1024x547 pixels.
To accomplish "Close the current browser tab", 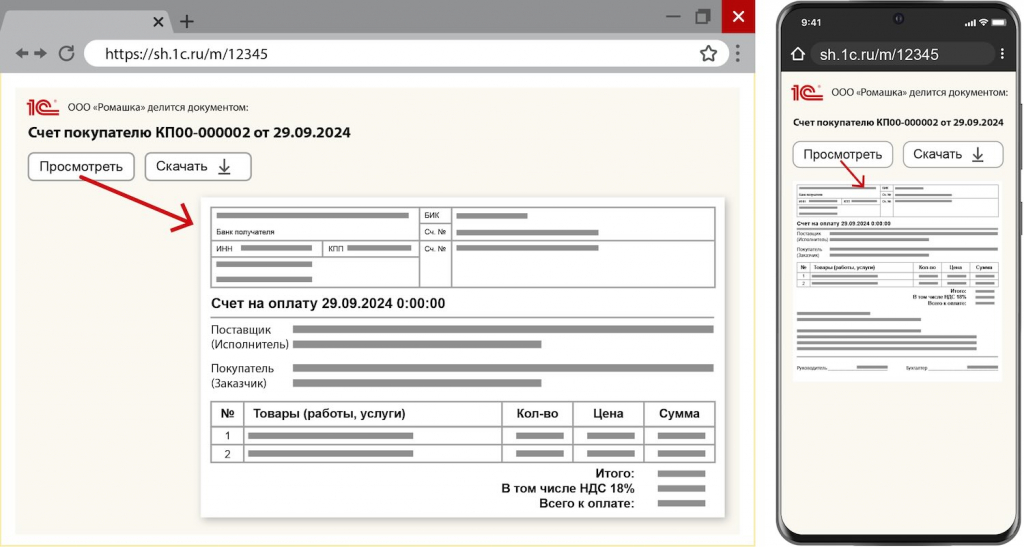I will coord(158,22).
